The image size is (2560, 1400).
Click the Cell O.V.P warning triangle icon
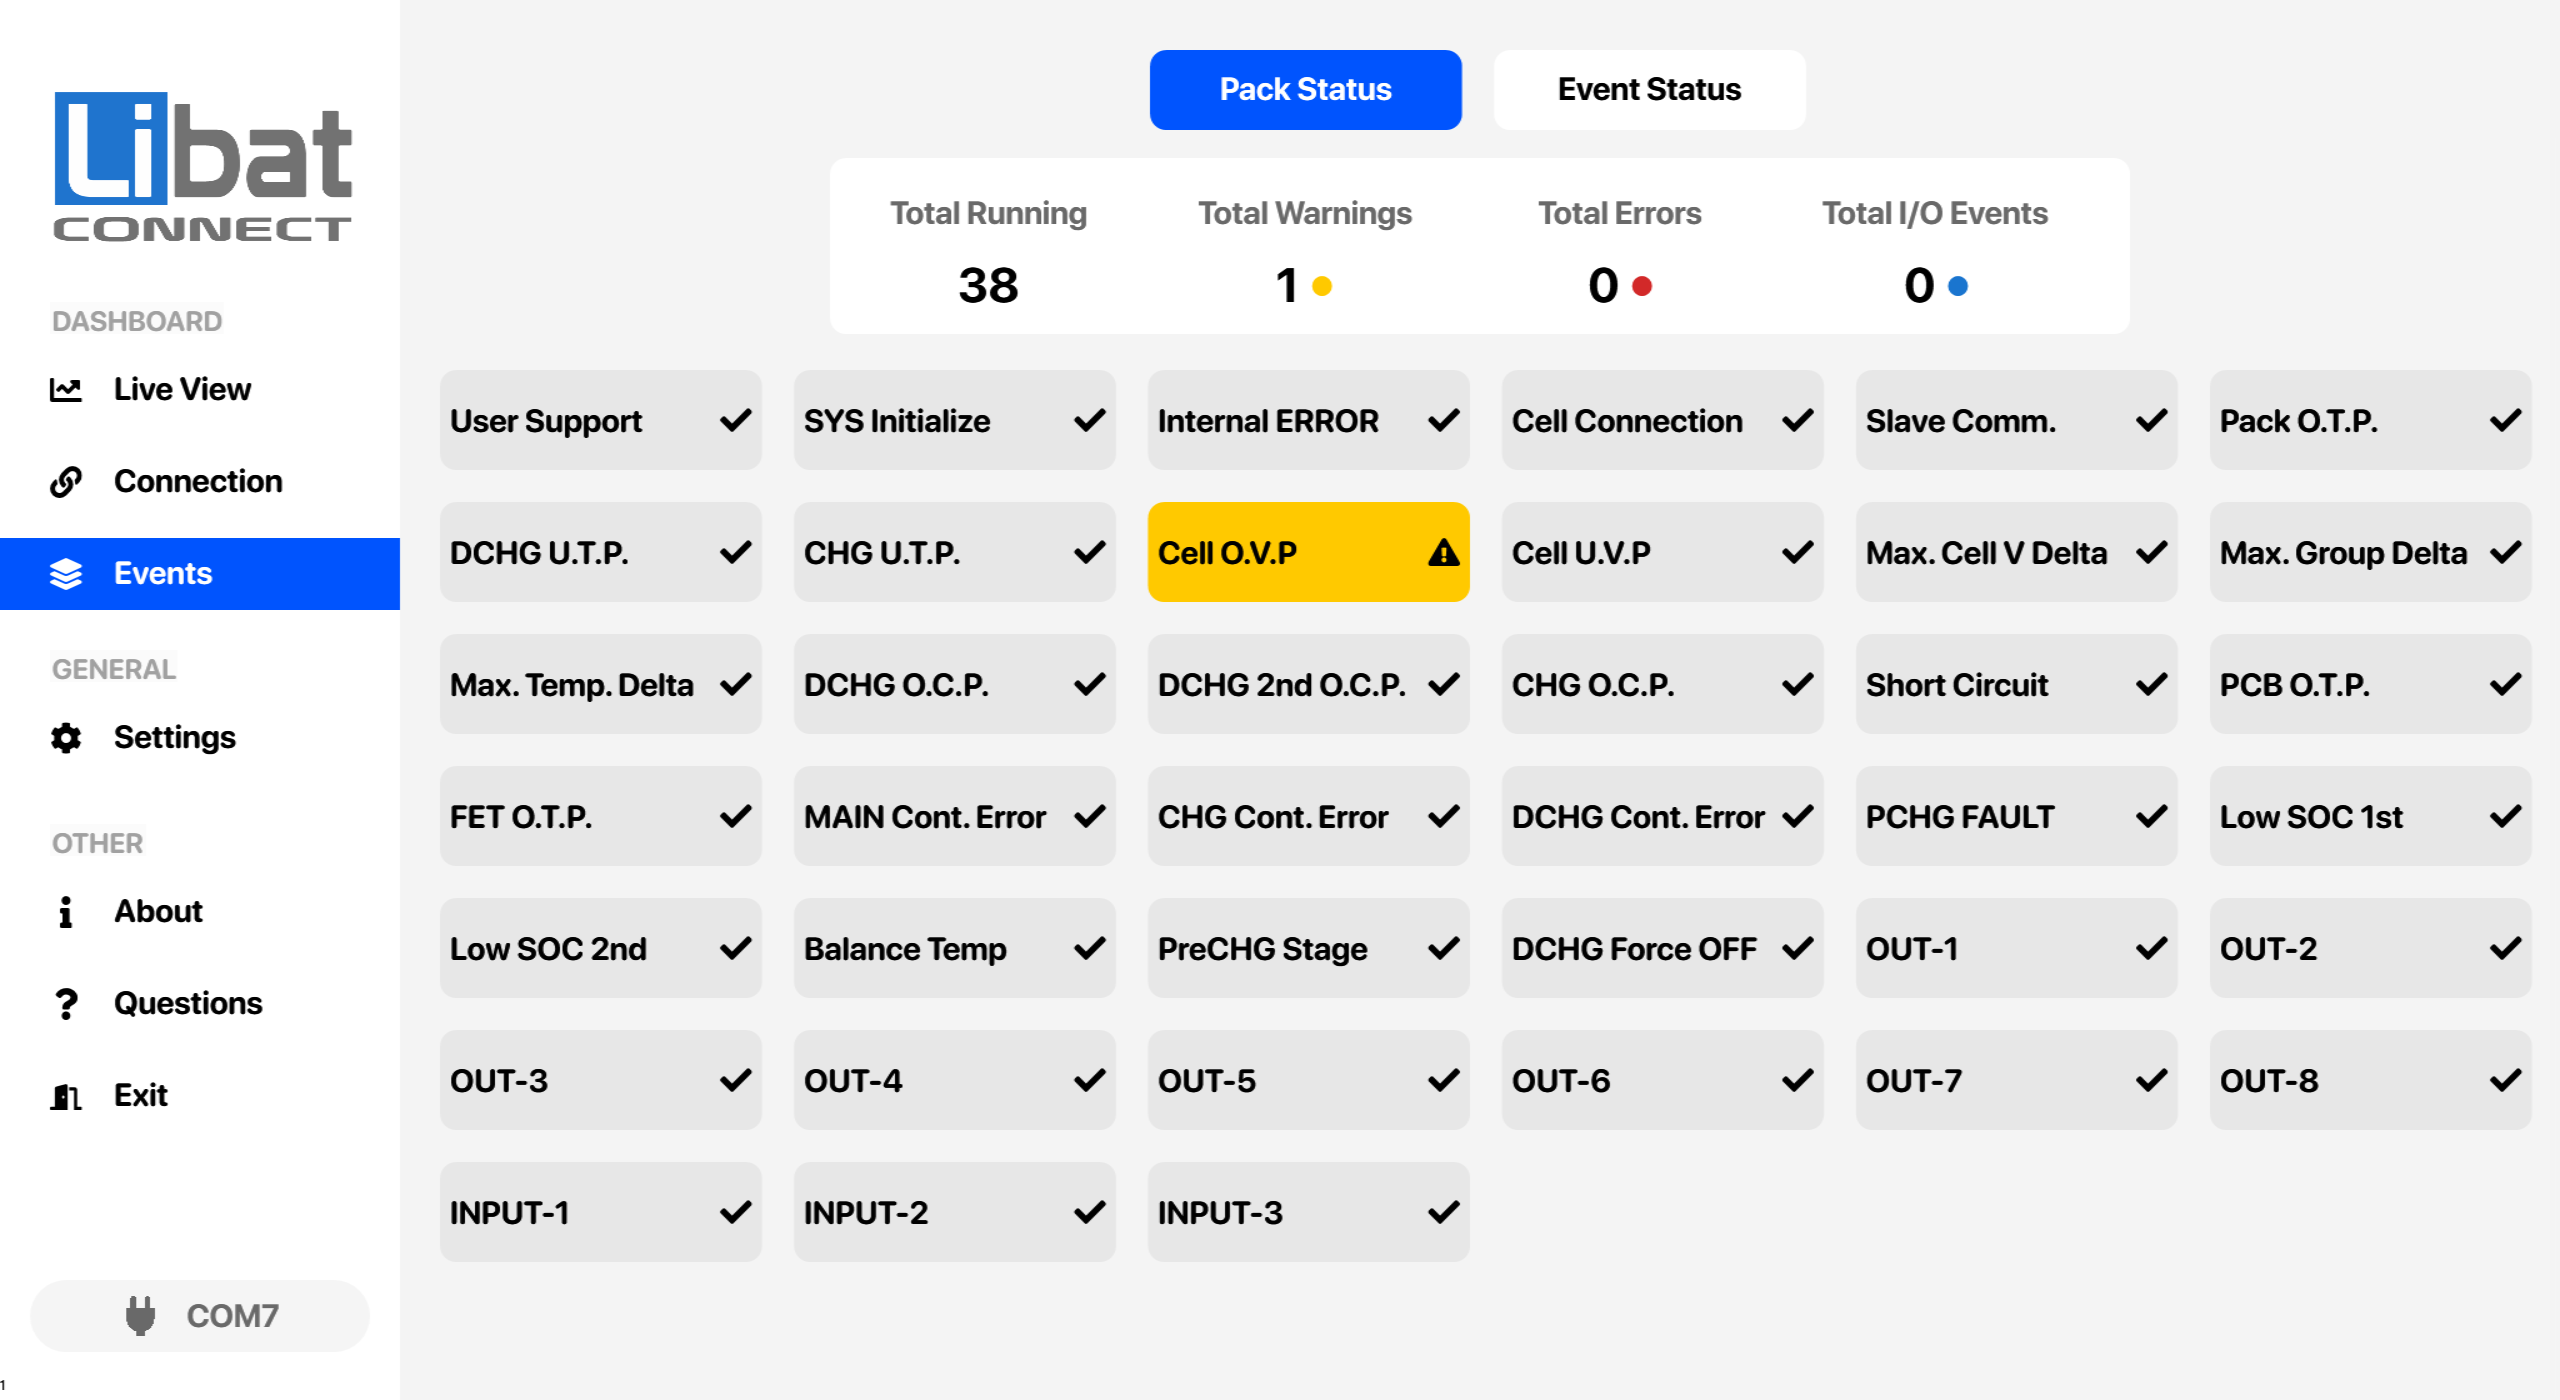(1443, 552)
